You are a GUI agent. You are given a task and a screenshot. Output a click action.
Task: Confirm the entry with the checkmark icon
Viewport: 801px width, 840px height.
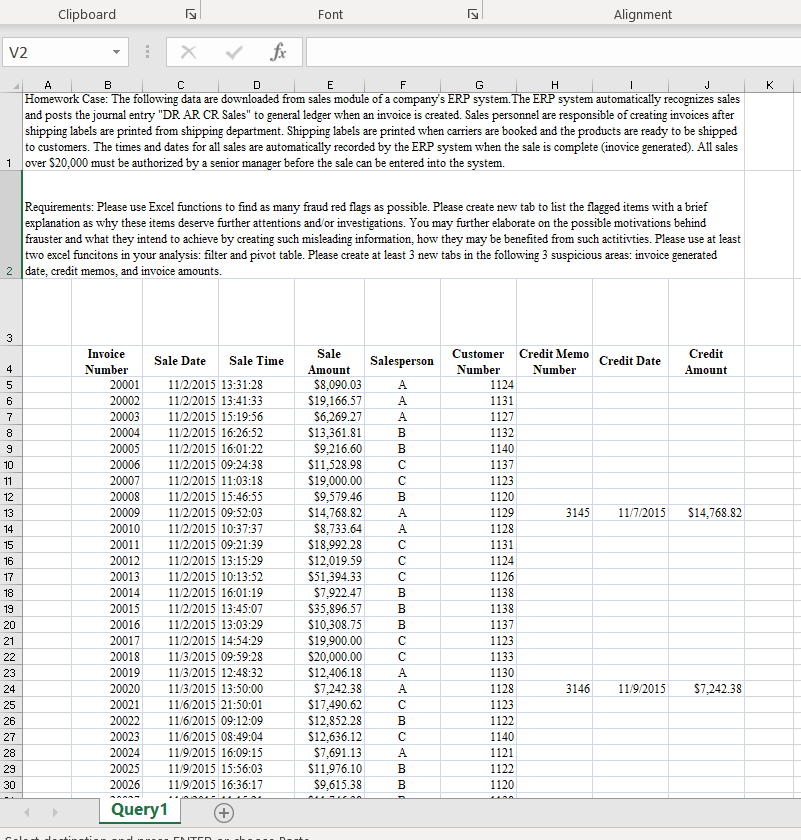point(234,52)
